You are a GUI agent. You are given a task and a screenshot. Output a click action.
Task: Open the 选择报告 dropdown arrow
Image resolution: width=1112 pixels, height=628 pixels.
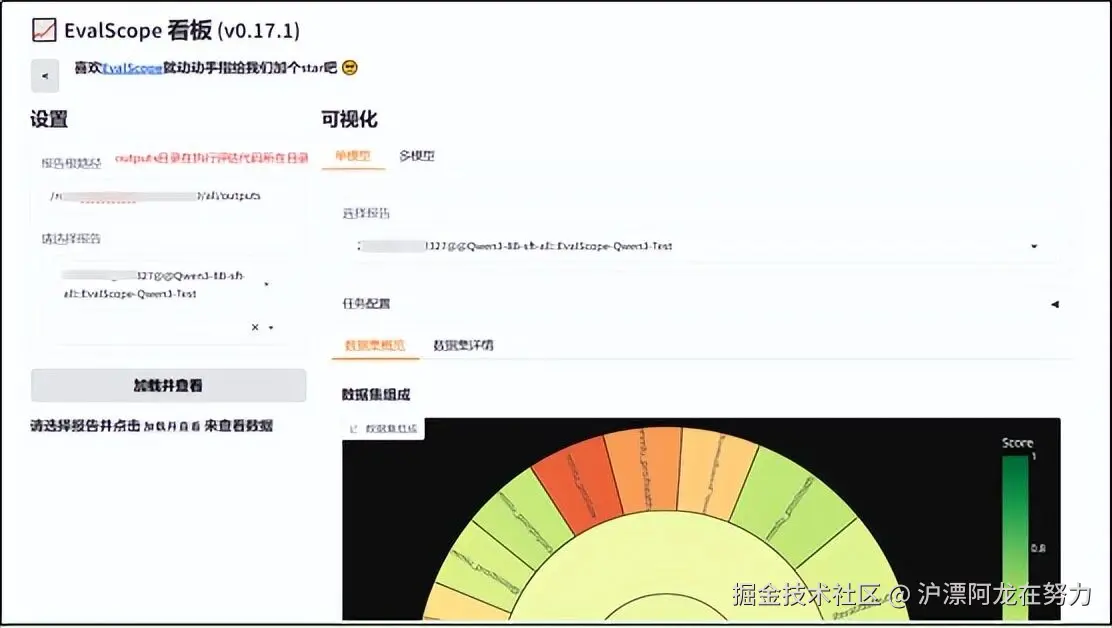click(x=1034, y=246)
